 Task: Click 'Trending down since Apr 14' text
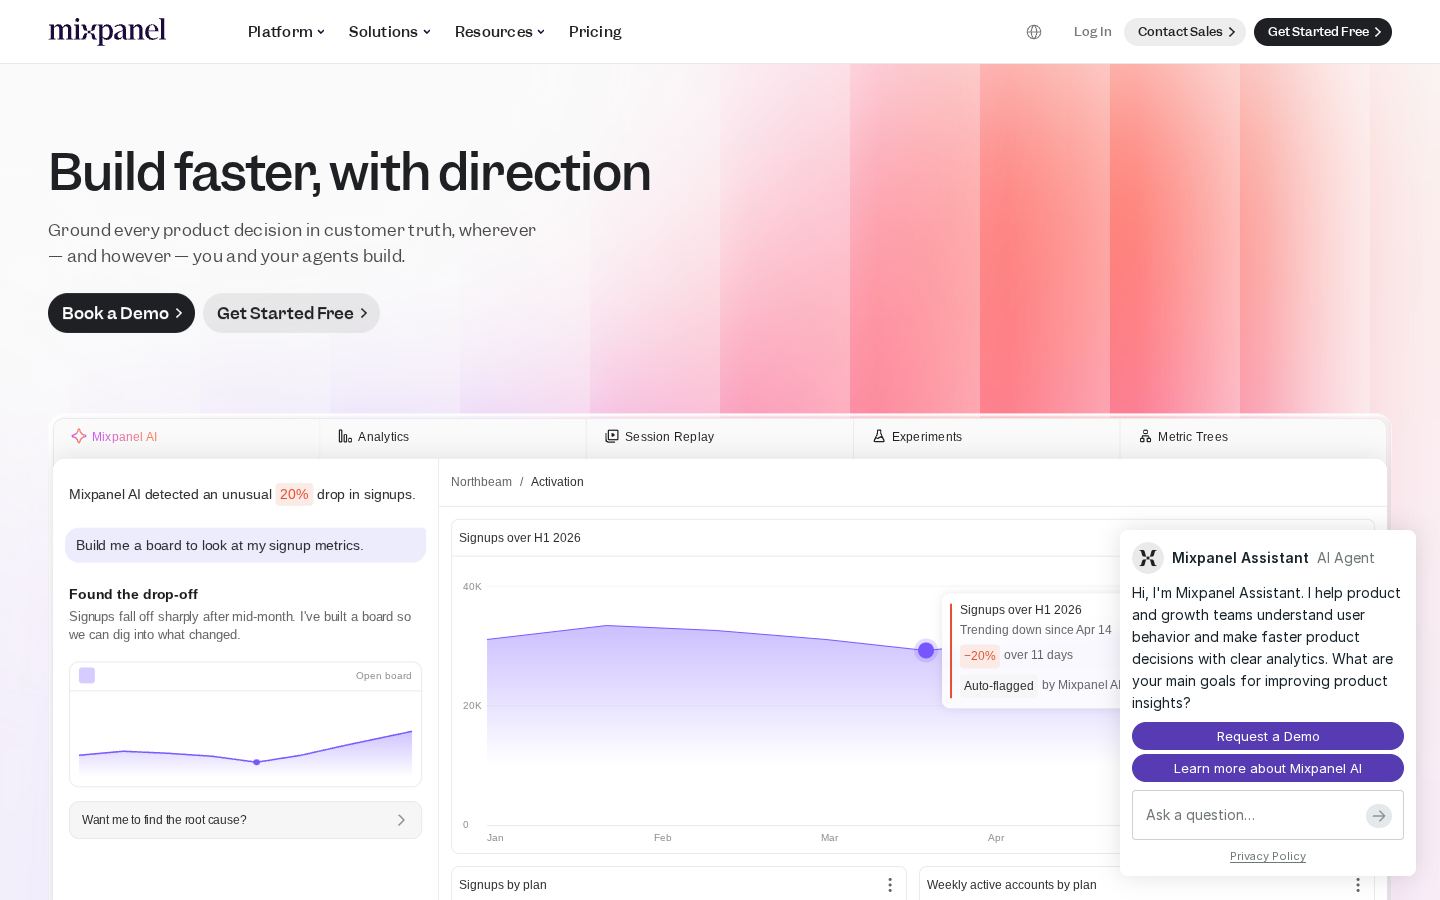click(1036, 630)
